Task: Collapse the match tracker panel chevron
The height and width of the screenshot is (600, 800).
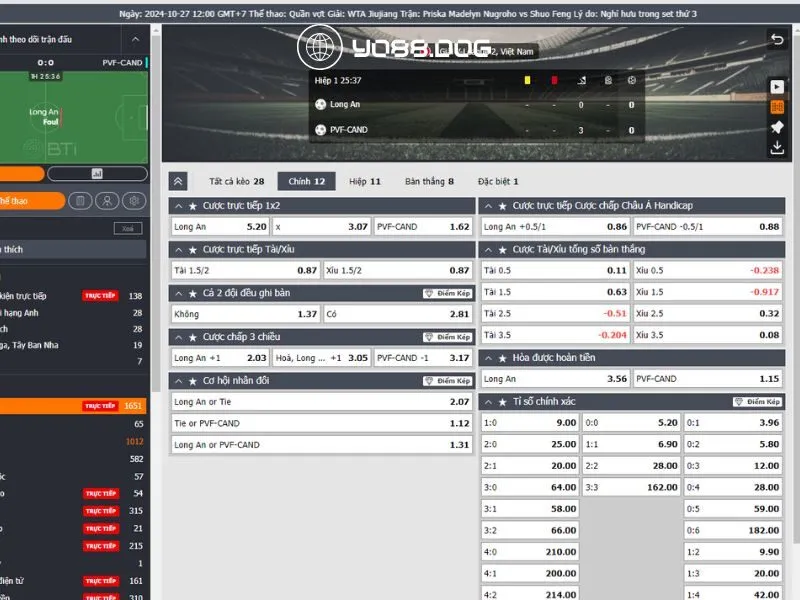Action: [x=136, y=39]
